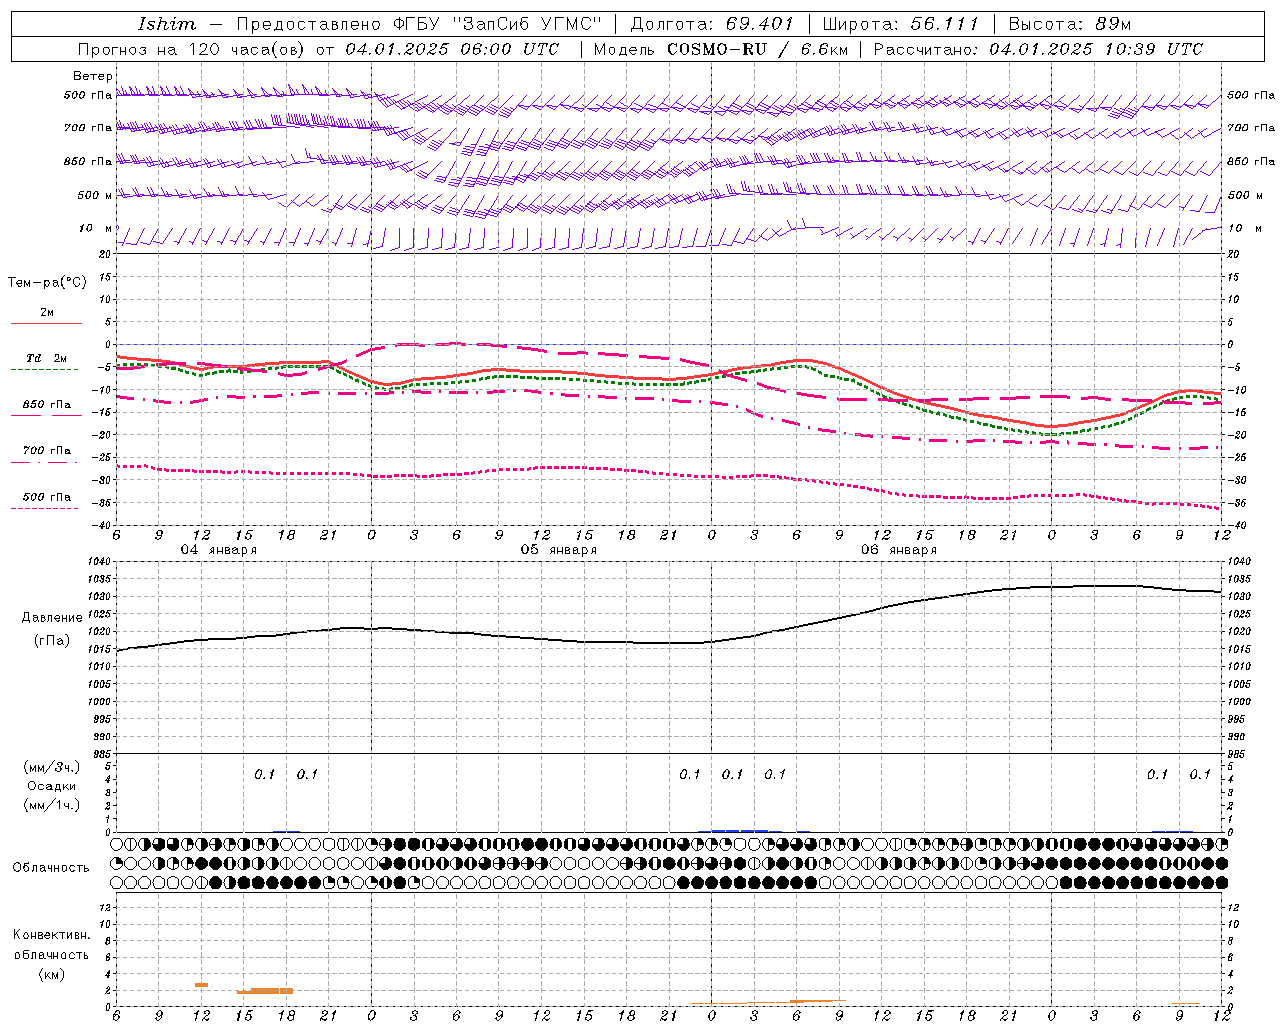Click the "Высота: 89м" header field

coord(1069,24)
